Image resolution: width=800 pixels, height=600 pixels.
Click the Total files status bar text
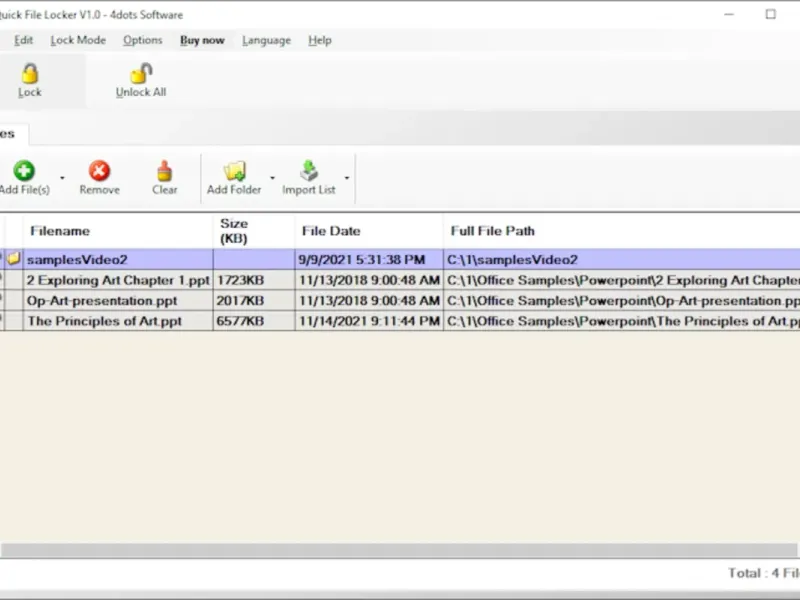[x=763, y=573]
